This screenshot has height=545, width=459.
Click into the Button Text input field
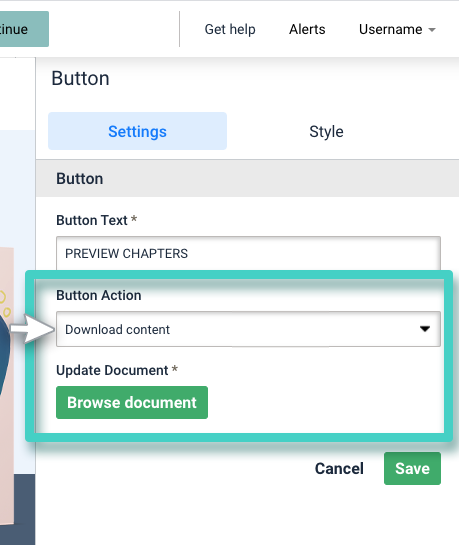point(248,253)
